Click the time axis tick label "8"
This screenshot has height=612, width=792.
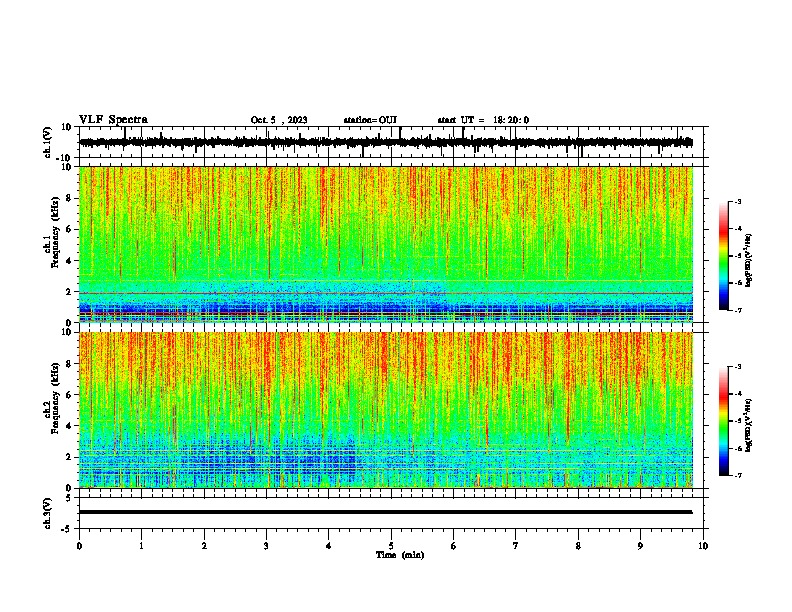tap(578, 546)
